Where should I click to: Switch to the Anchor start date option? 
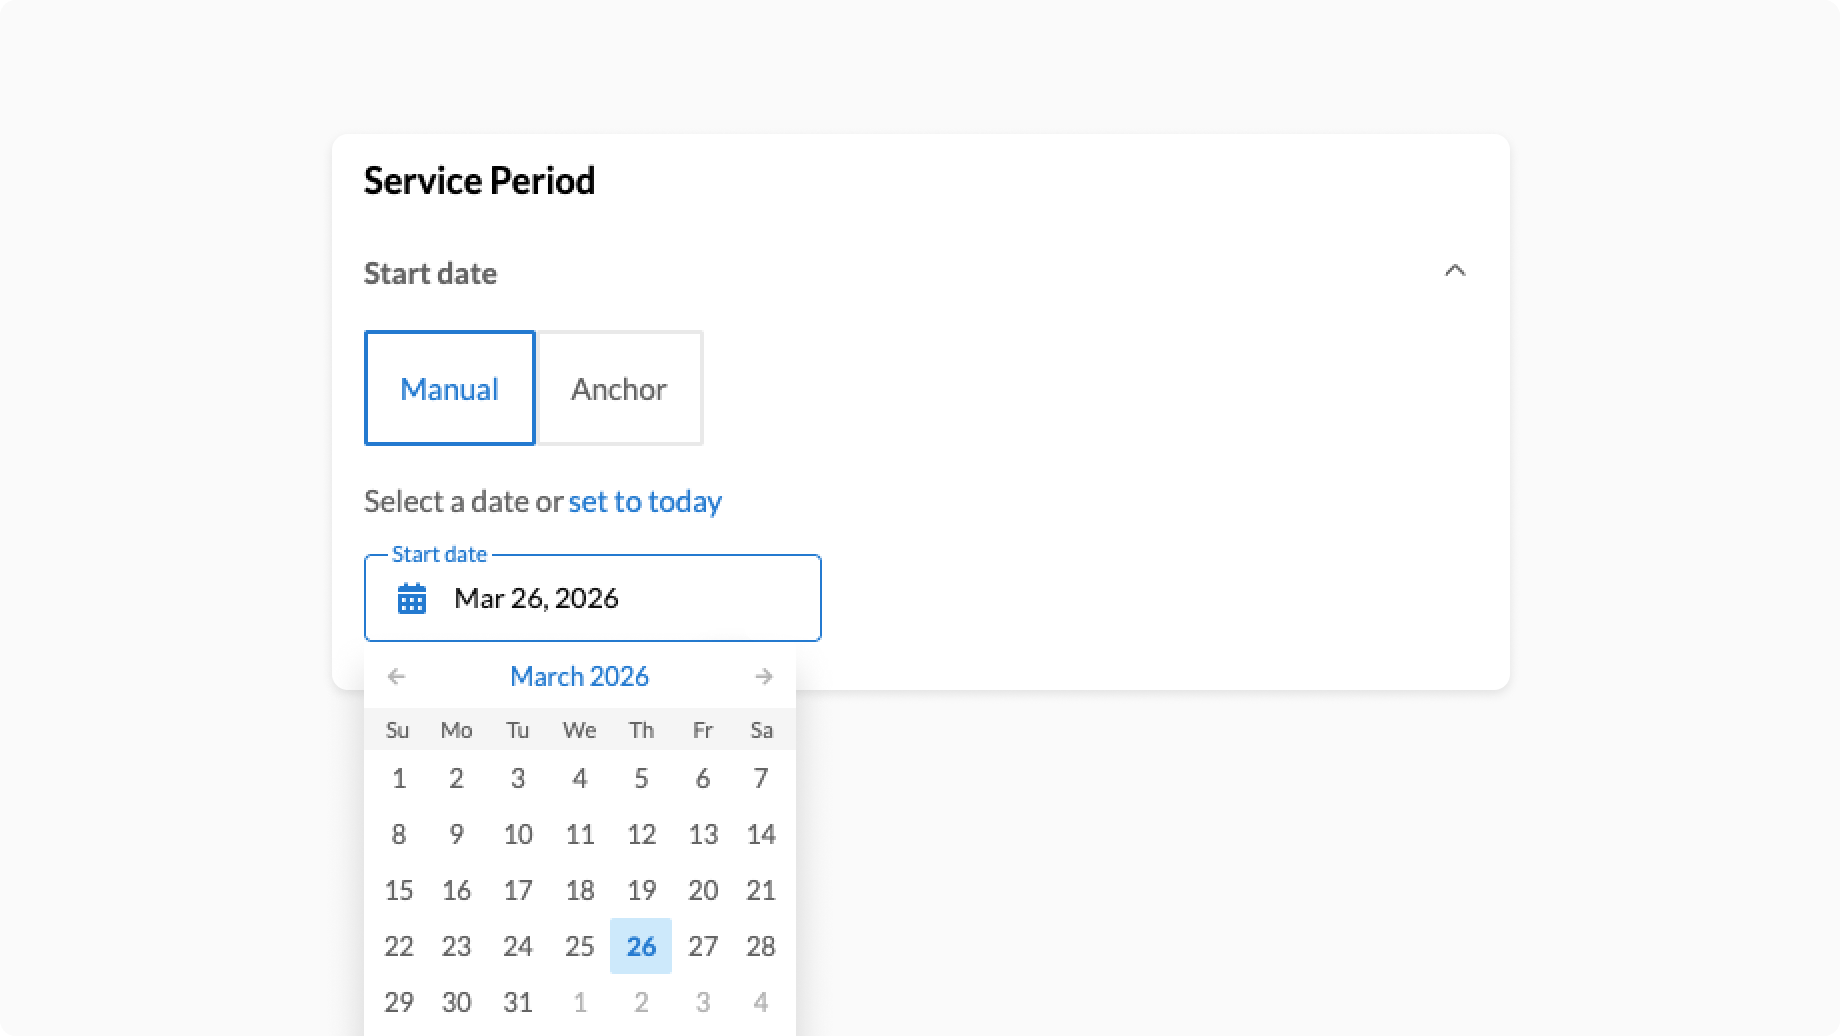point(619,388)
